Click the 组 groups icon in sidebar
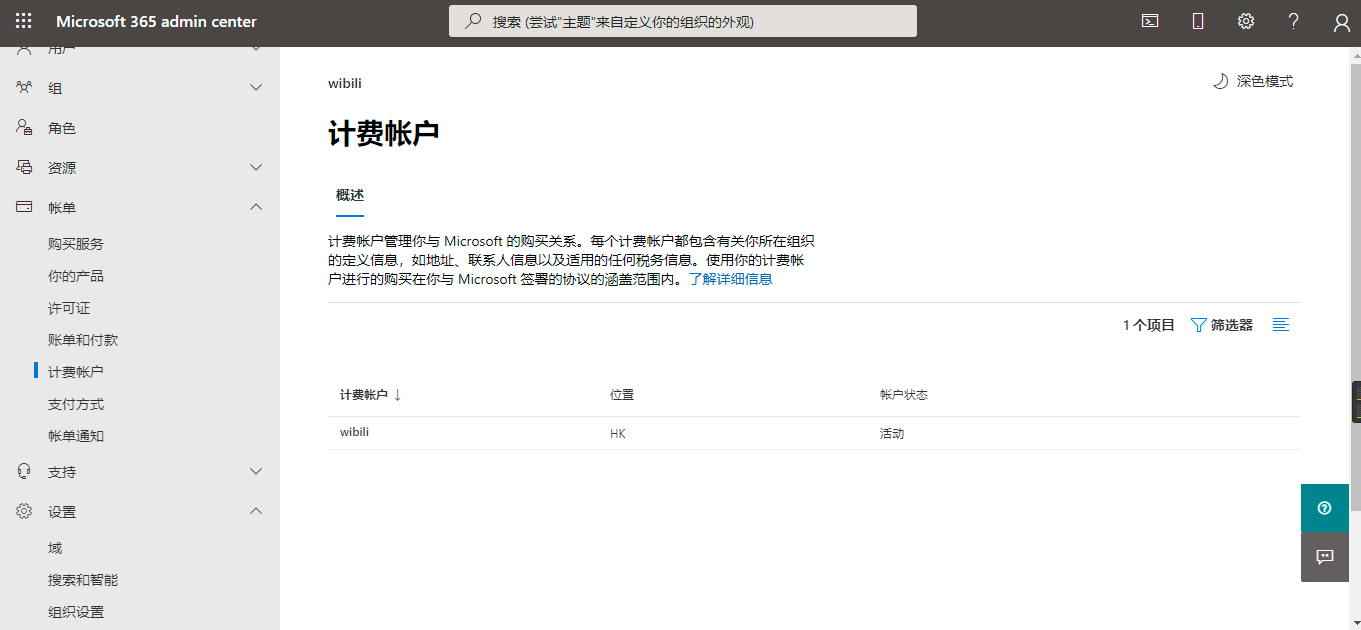The image size is (1361, 630). (x=24, y=88)
